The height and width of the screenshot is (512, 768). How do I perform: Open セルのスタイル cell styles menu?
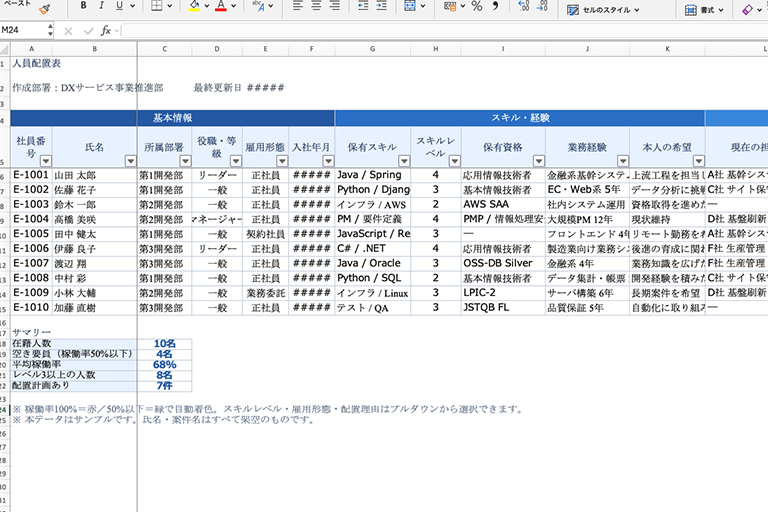tap(603, 10)
